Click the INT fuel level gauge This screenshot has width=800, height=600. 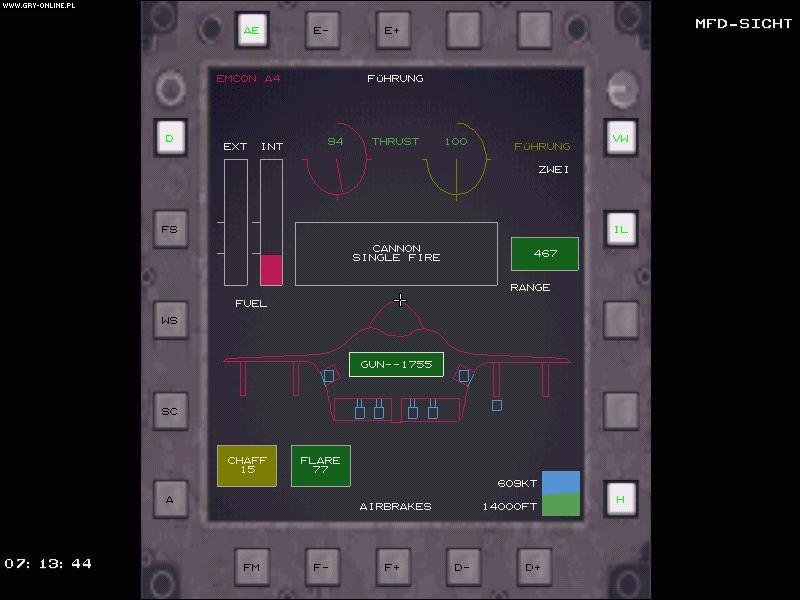(x=269, y=220)
